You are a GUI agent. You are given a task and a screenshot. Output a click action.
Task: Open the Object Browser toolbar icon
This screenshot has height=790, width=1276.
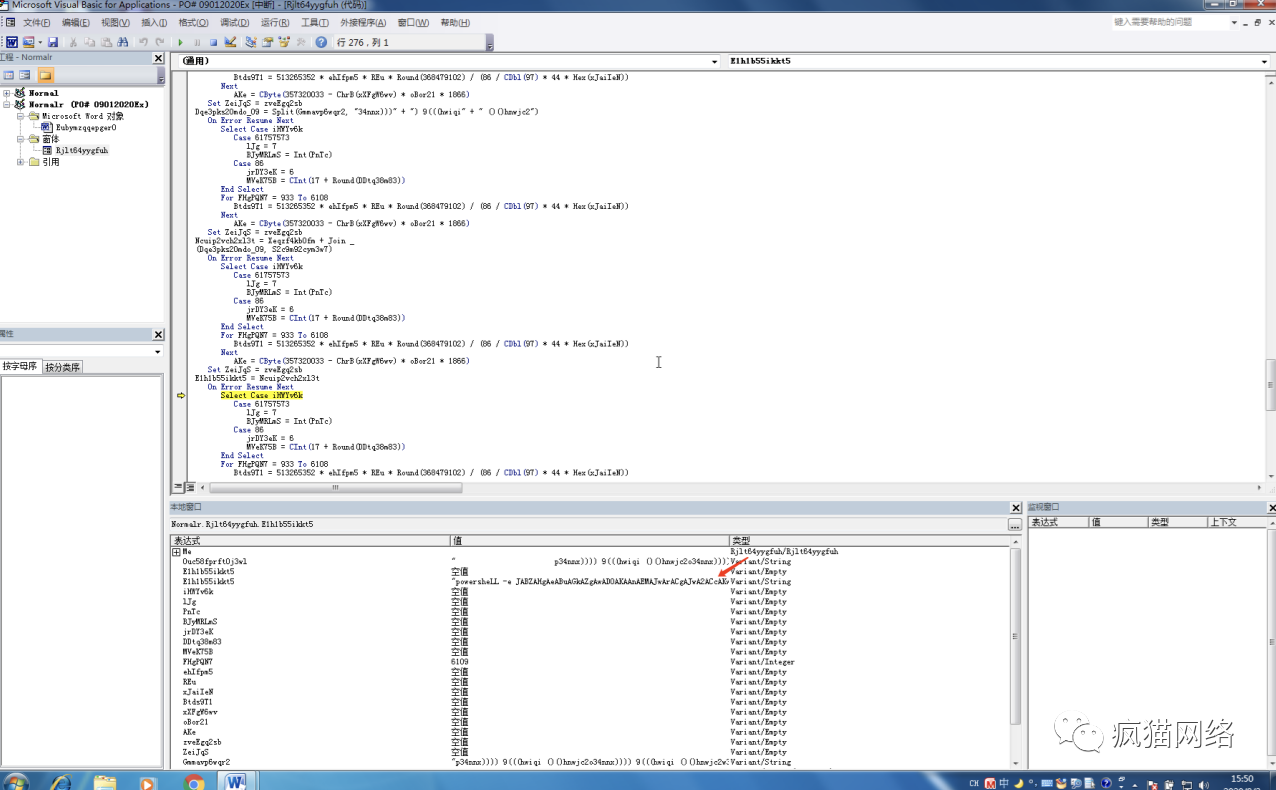284,42
